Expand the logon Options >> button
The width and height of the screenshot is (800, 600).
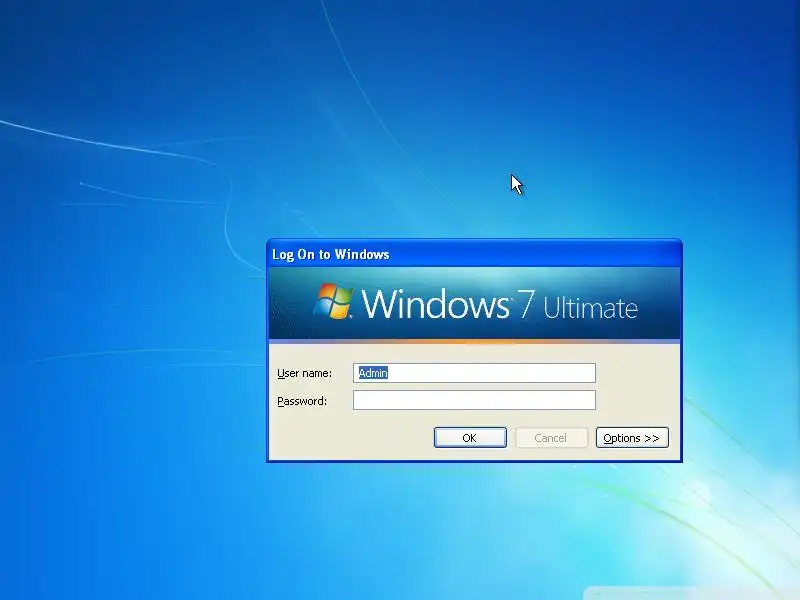click(632, 438)
